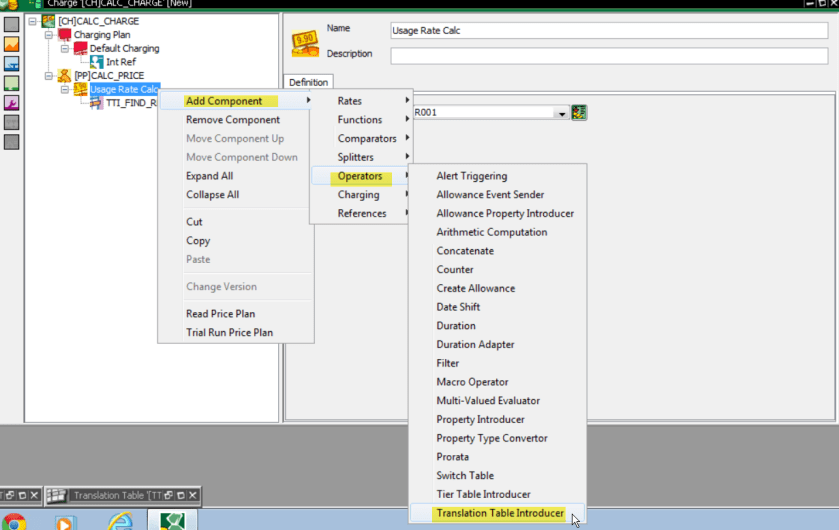The image size is (839, 530).
Task: Select Translation Table Introducer operator
Action: click(x=498, y=513)
